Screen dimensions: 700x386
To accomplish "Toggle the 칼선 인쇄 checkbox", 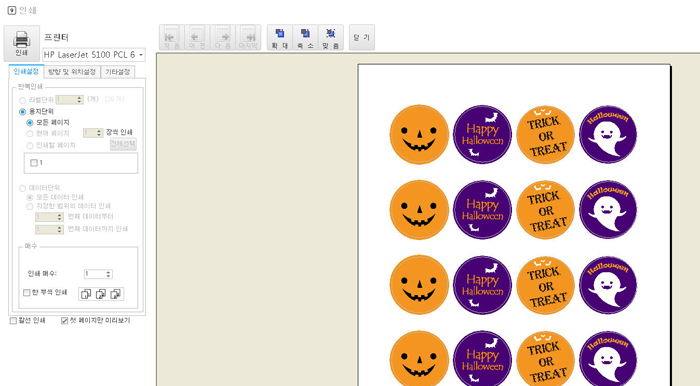I will (13, 320).
